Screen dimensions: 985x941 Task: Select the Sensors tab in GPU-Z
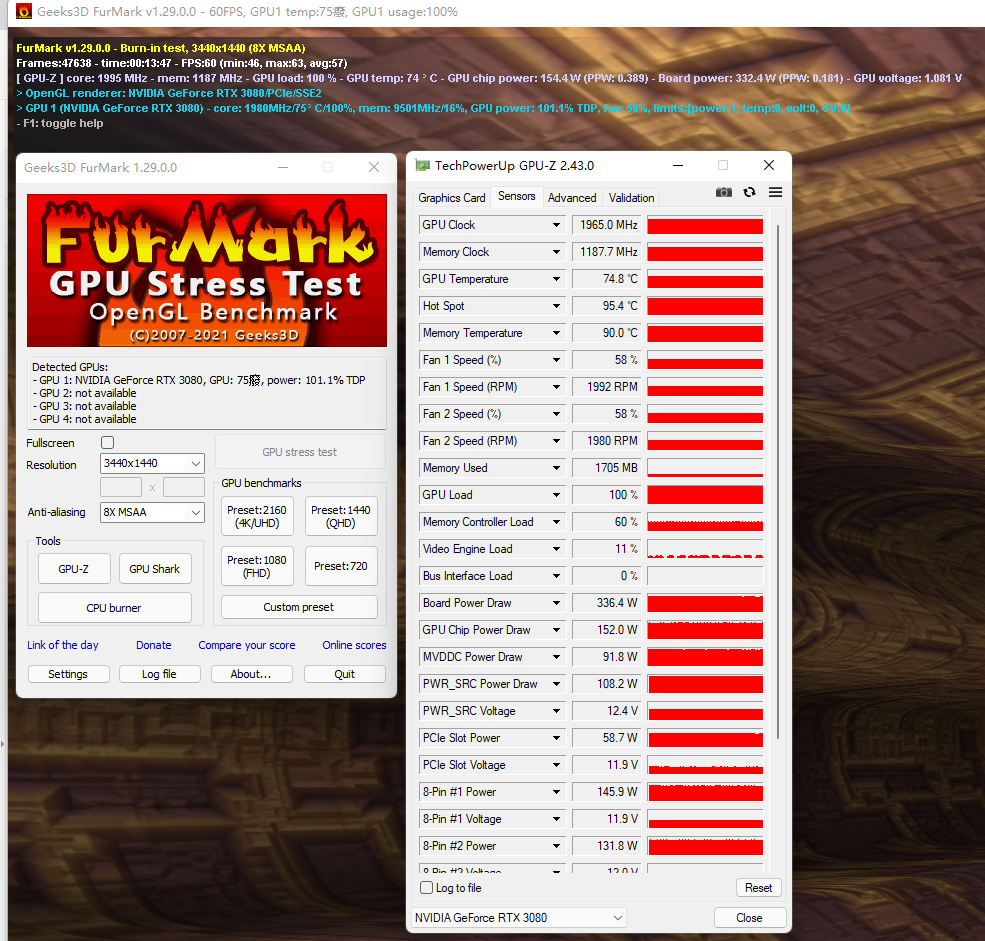click(x=516, y=196)
